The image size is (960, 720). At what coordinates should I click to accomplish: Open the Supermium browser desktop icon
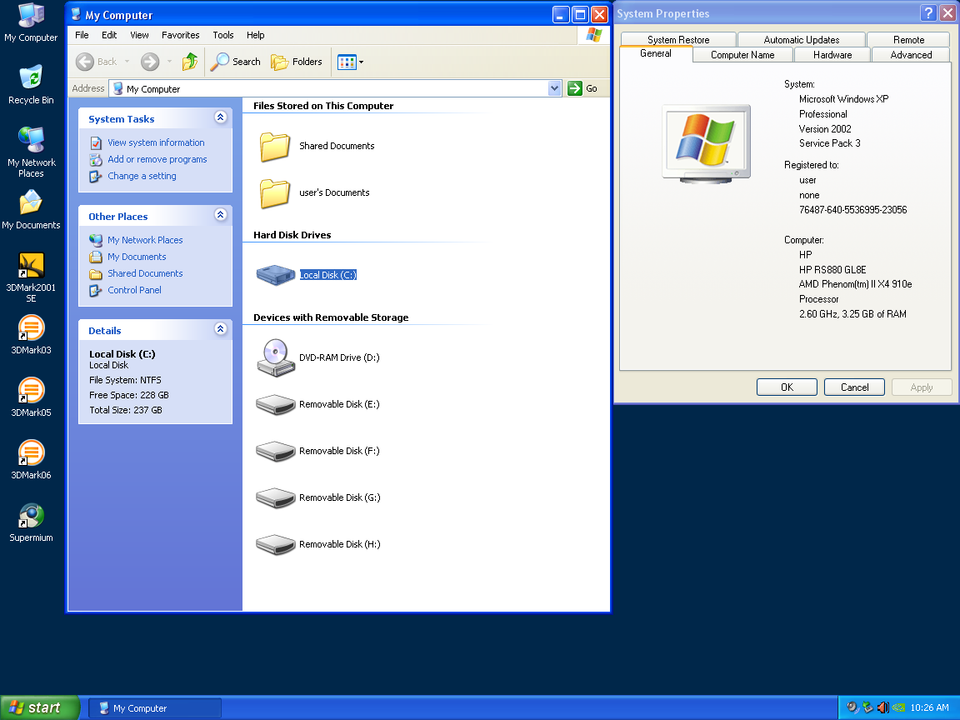point(30,522)
